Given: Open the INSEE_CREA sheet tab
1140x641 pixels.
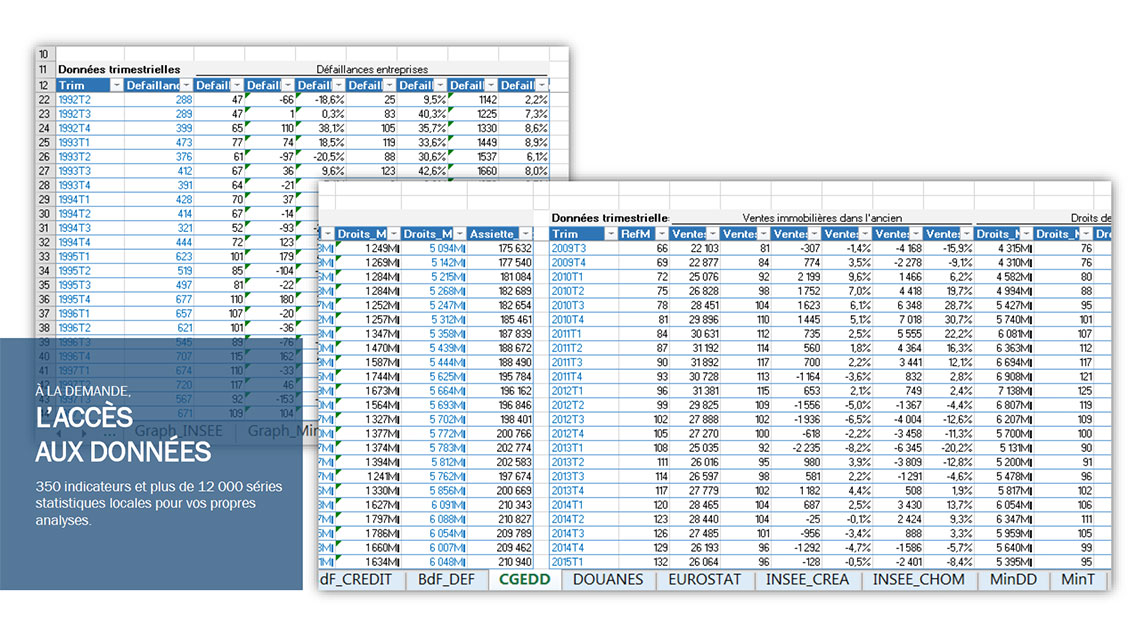Looking at the screenshot, I should pyautogui.click(x=808, y=579).
